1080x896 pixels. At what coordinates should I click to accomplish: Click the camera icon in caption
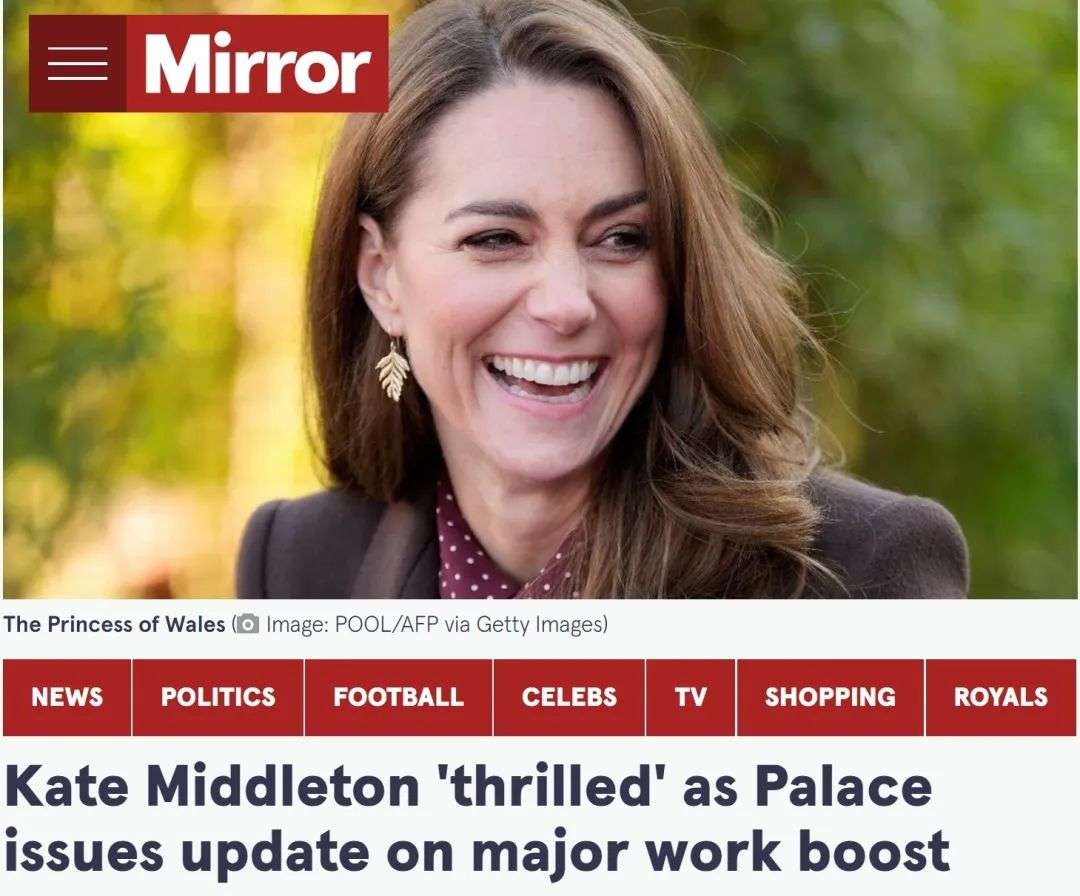click(248, 625)
